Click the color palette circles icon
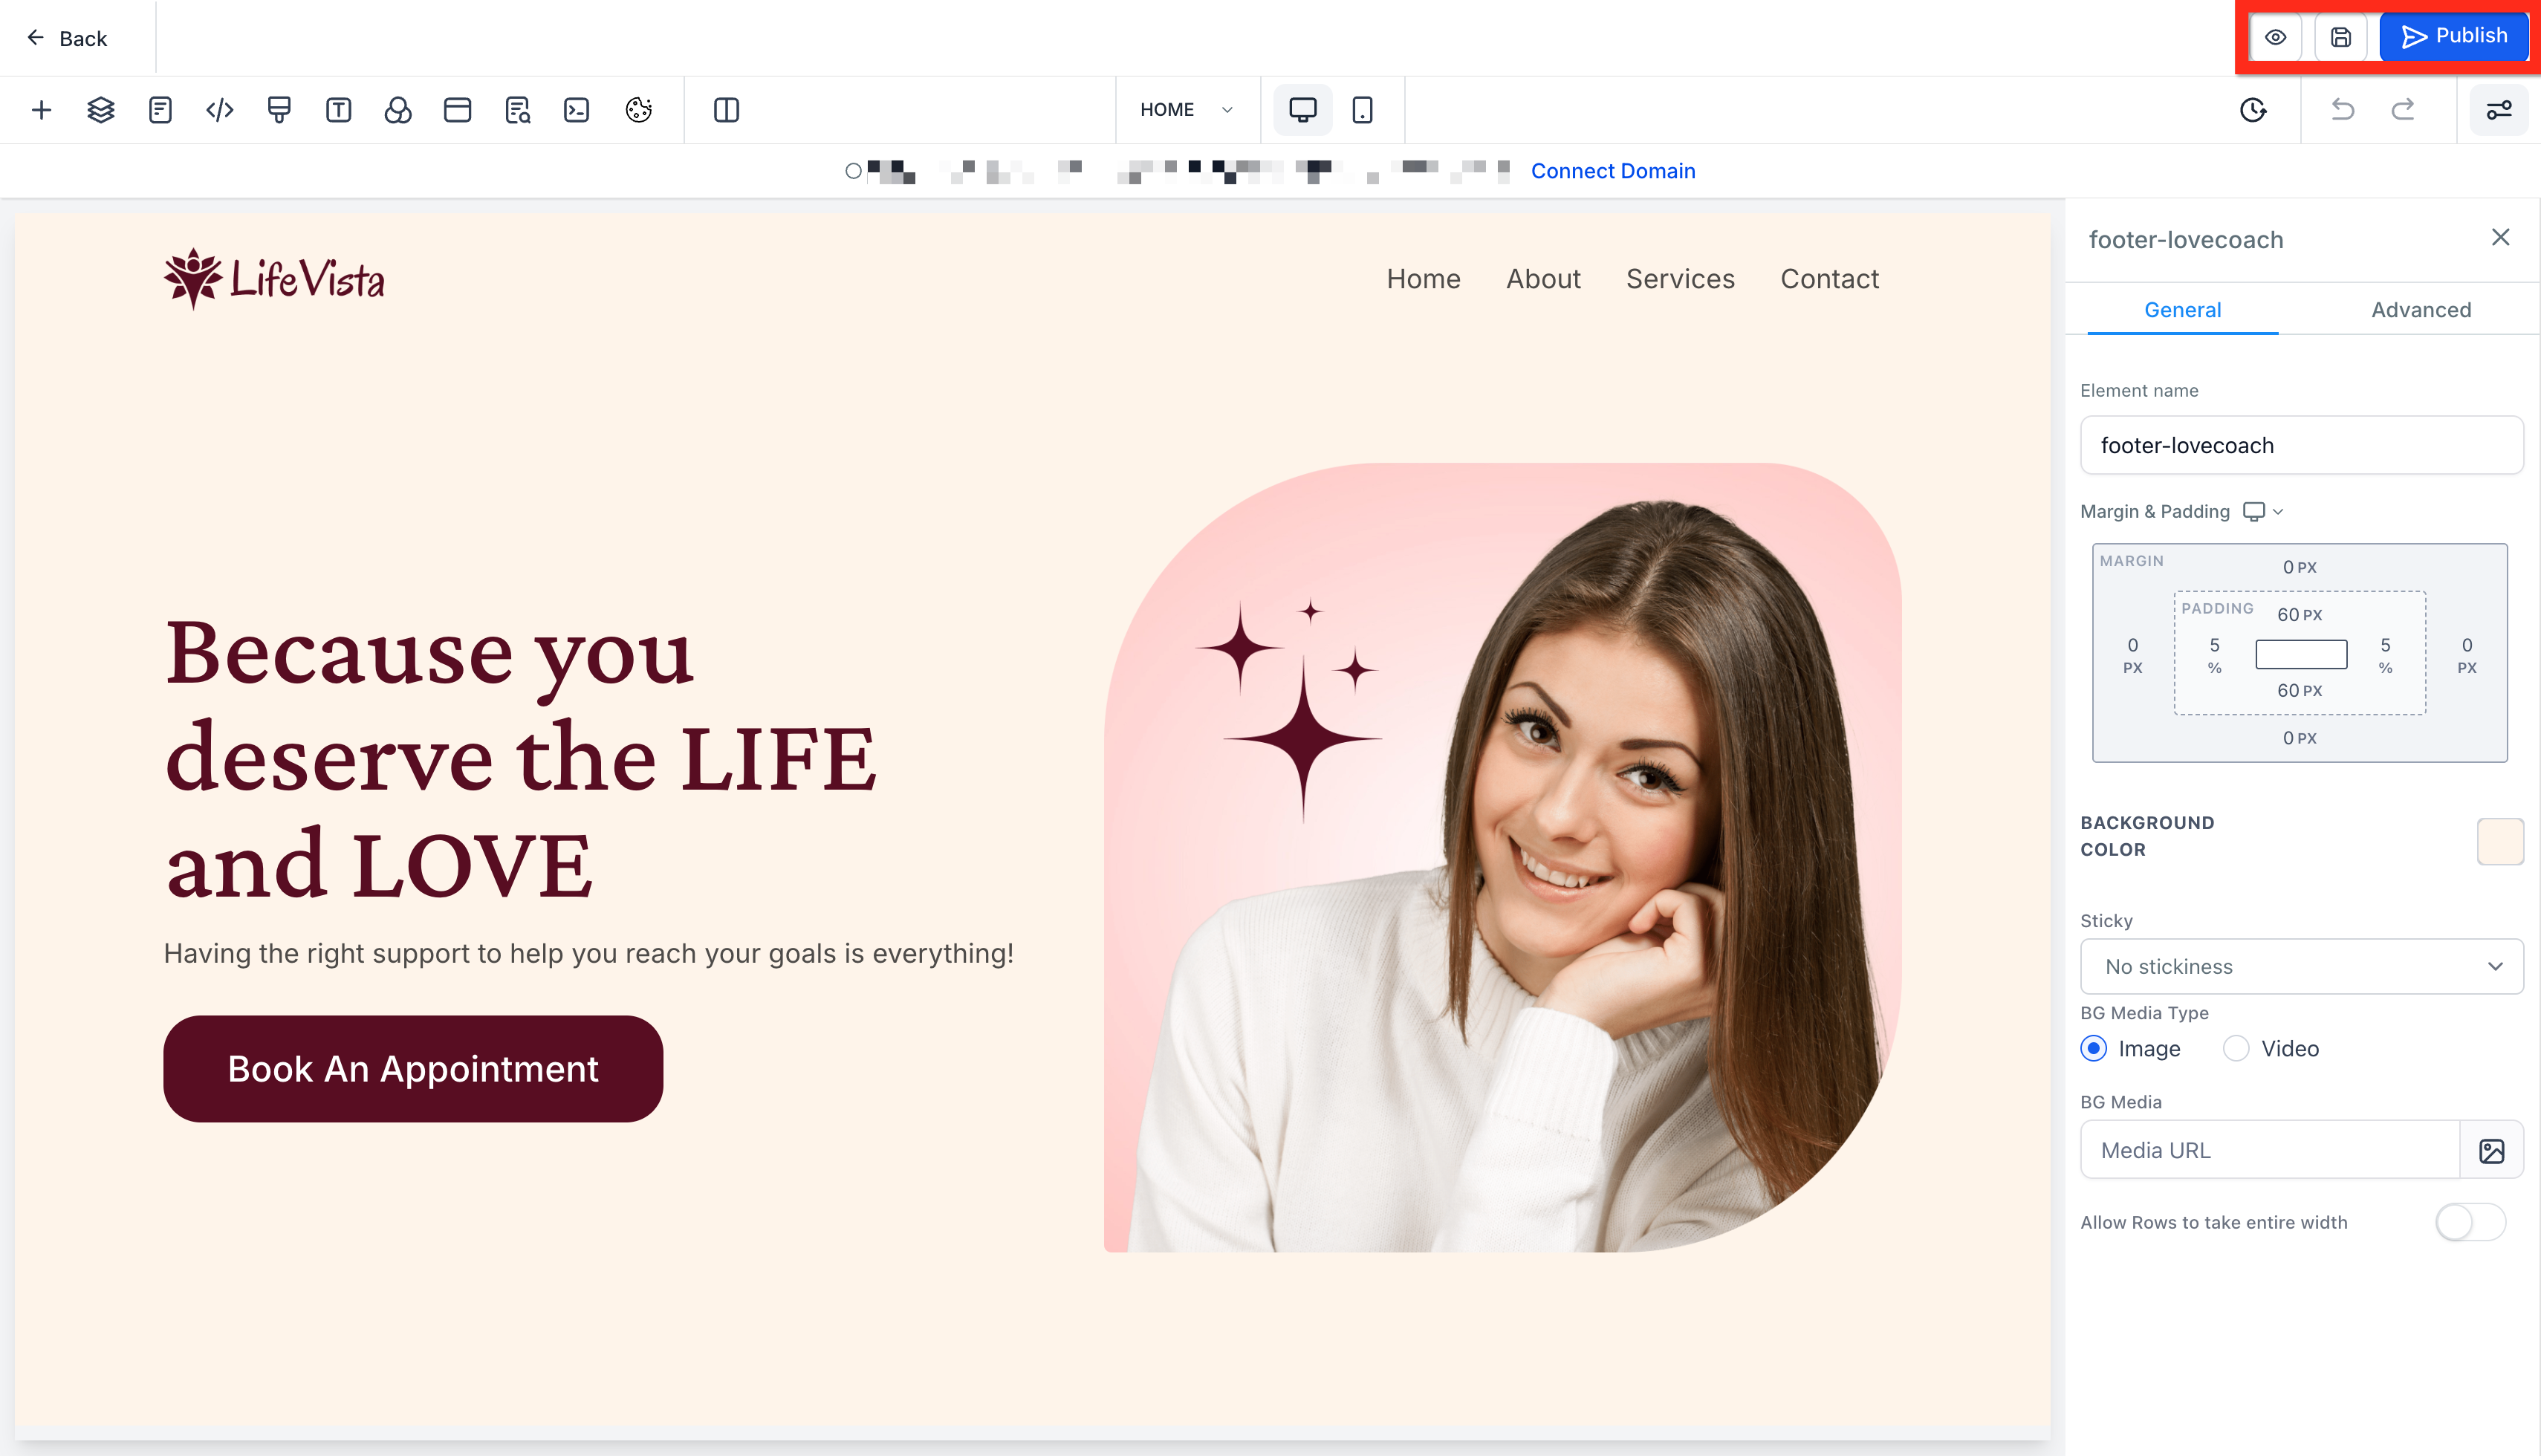The height and width of the screenshot is (1456, 2541). pos(398,110)
